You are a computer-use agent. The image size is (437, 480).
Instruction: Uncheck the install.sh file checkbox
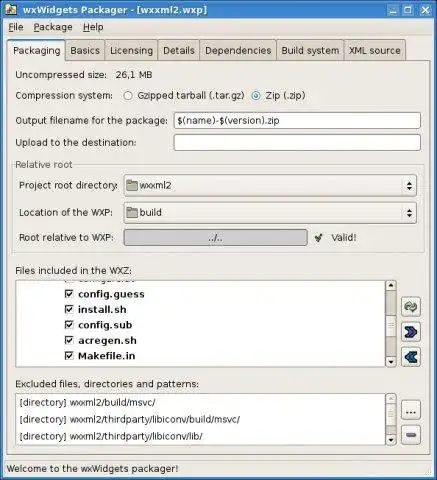click(69, 309)
